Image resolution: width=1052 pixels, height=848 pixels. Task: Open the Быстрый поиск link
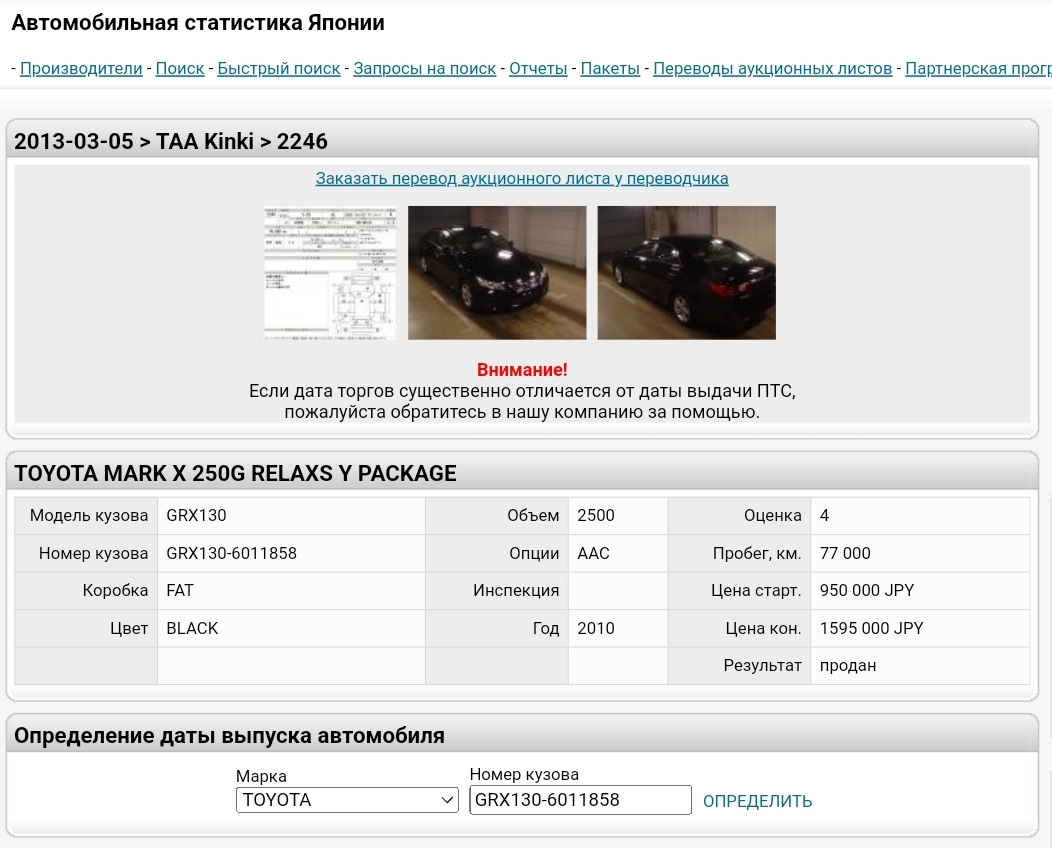tap(278, 68)
